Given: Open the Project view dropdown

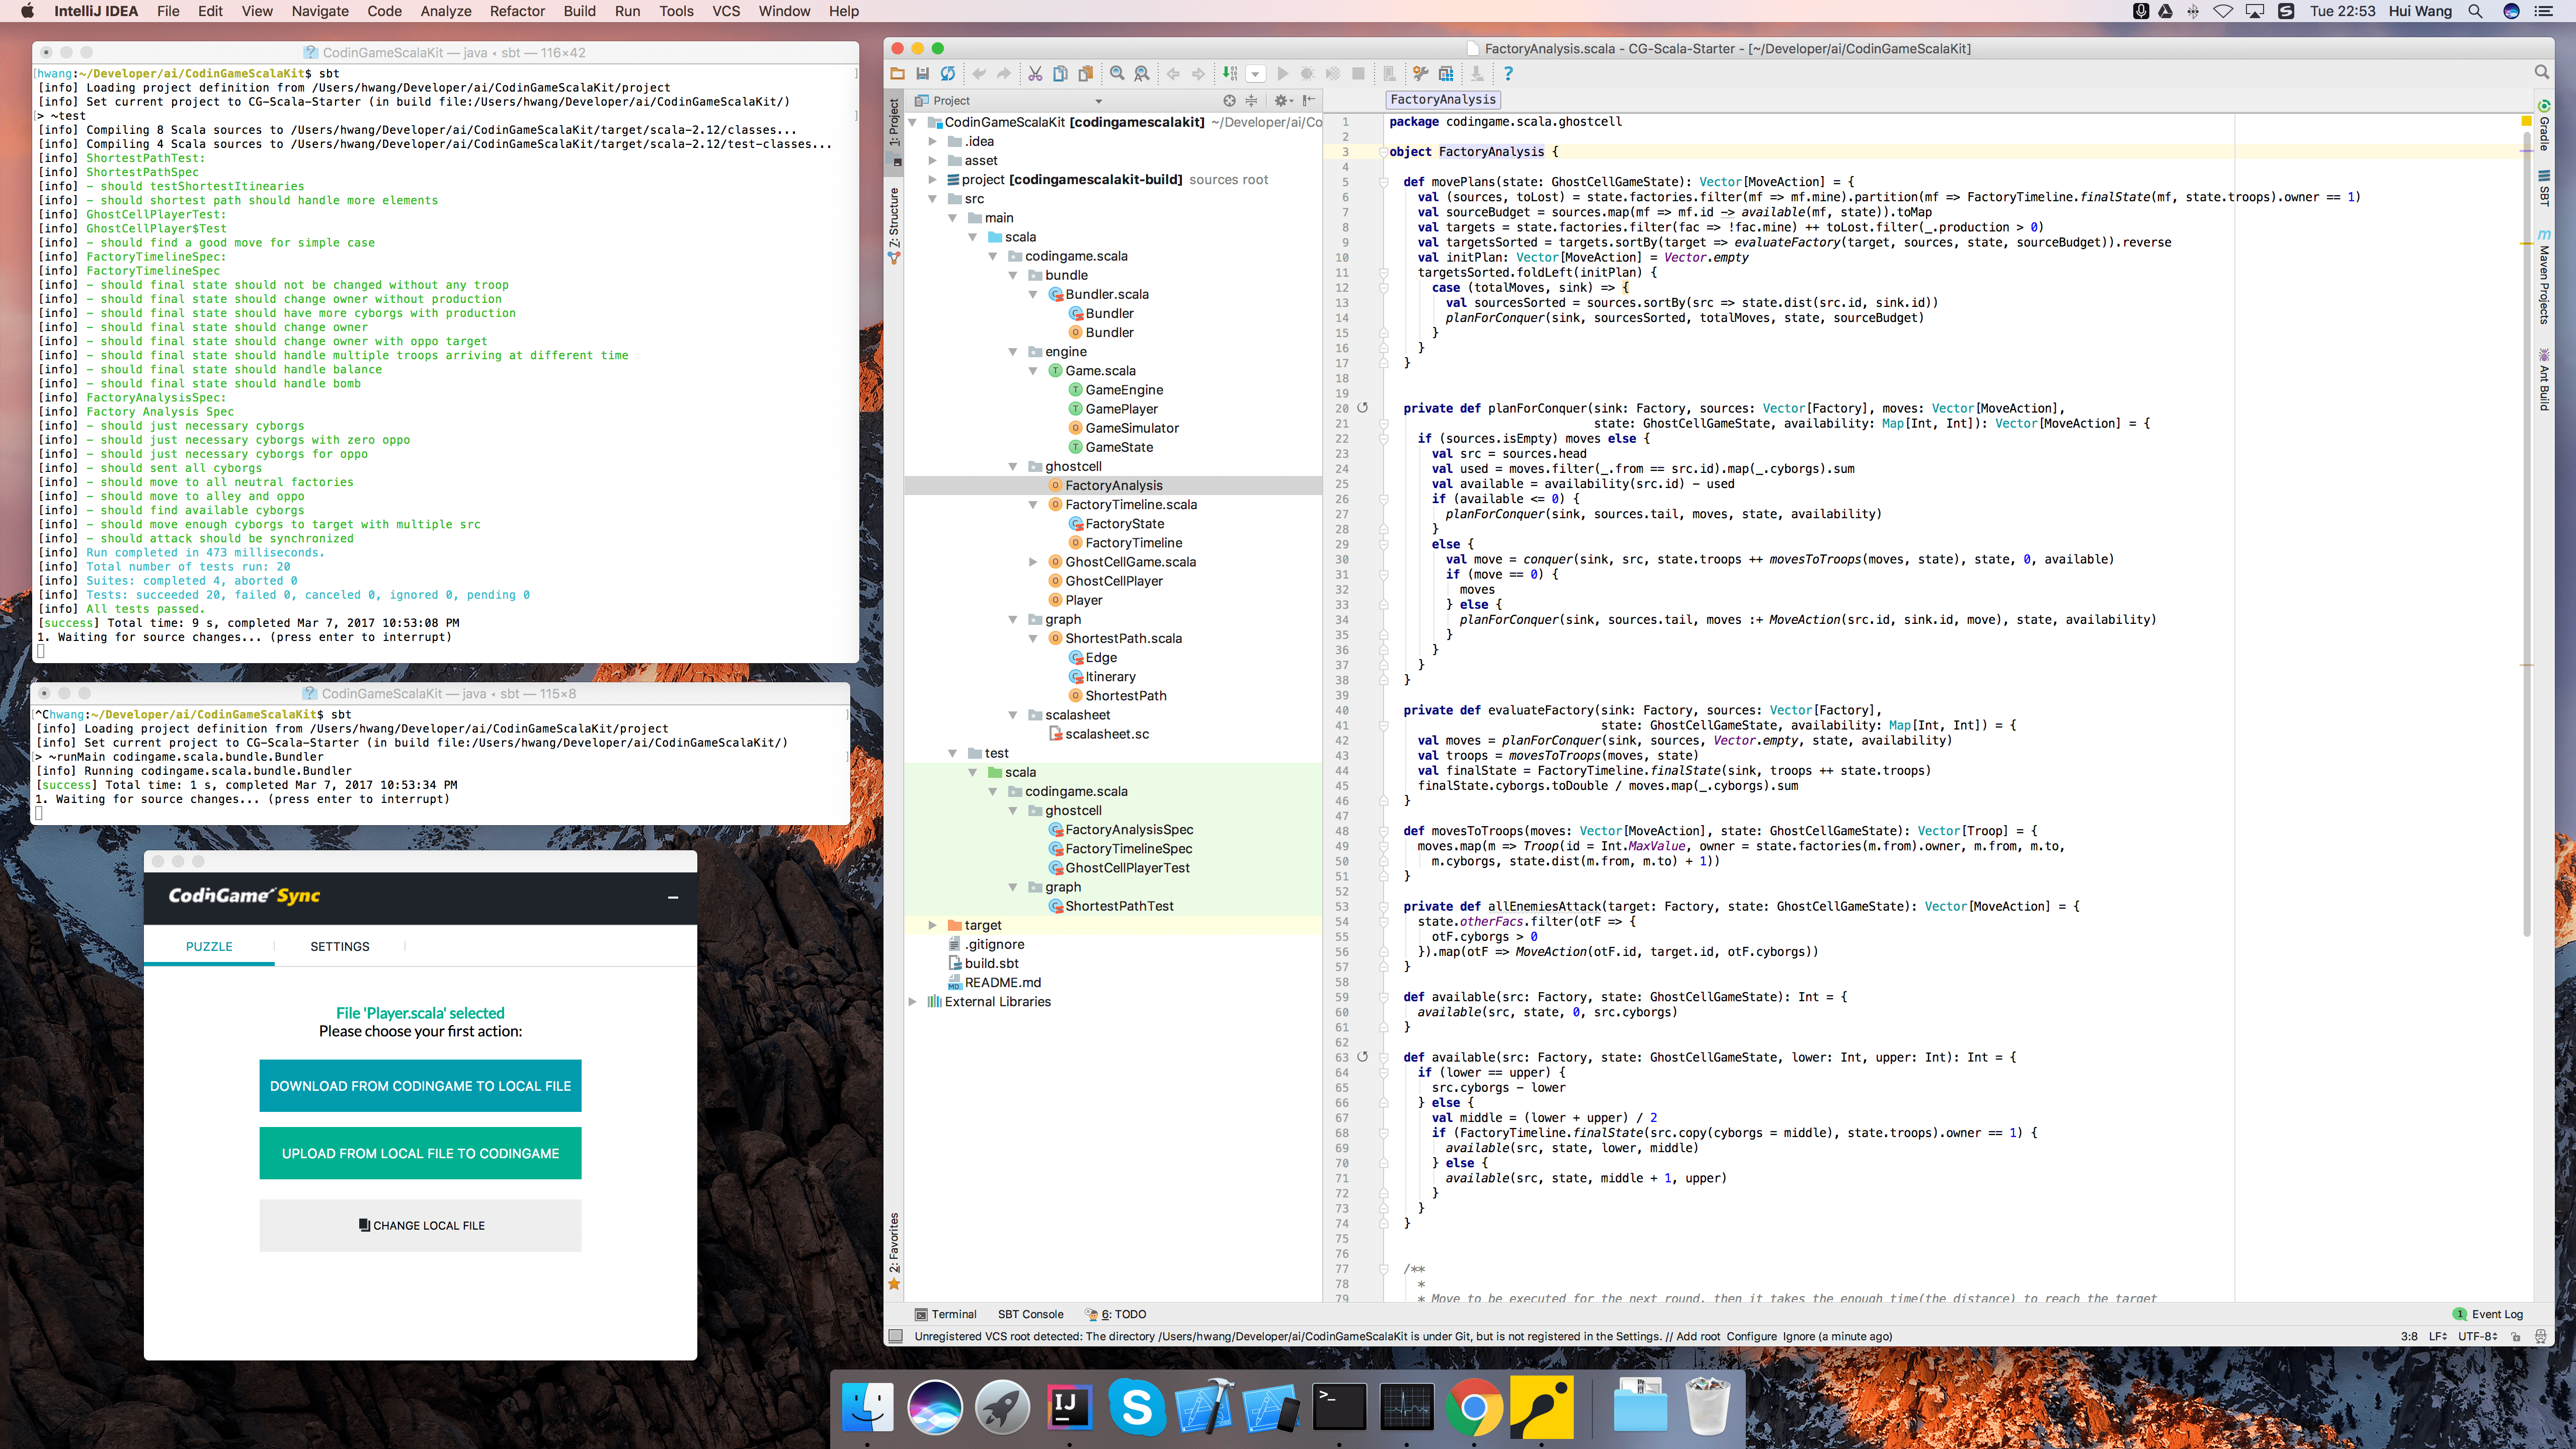Looking at the screenshot, I should (x=1098, y=101).
